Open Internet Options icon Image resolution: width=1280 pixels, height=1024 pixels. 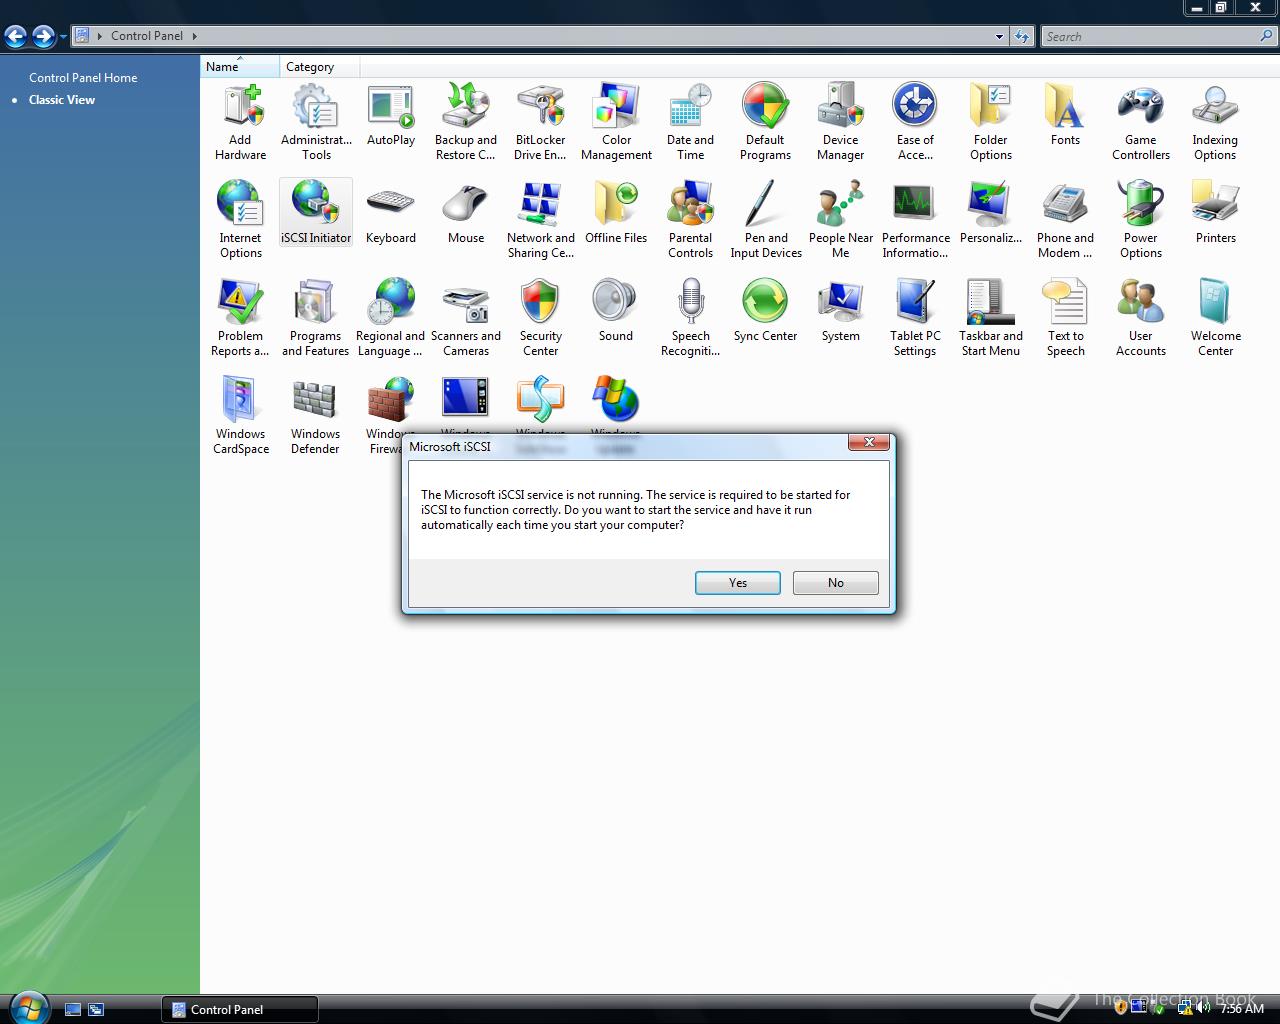[240, 219]
